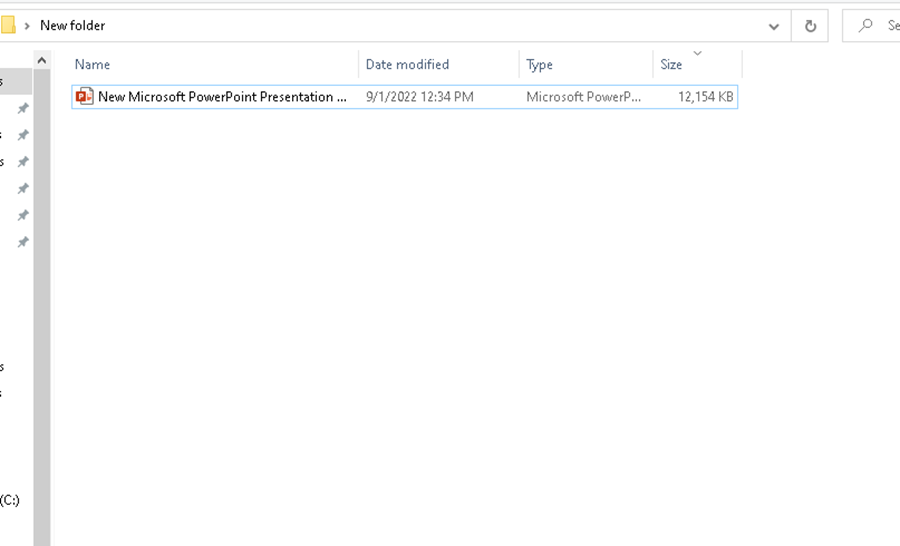The image size is (900, 546).
Task: Click the search magnifier icon
Action: coord(865,25)
